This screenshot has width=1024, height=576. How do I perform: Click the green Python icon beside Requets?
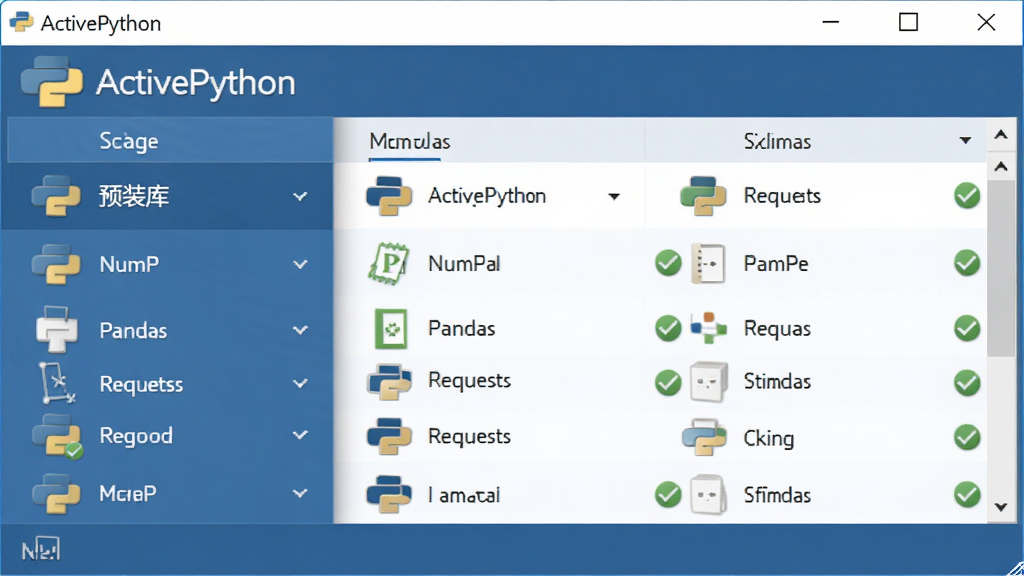(703, 196)
